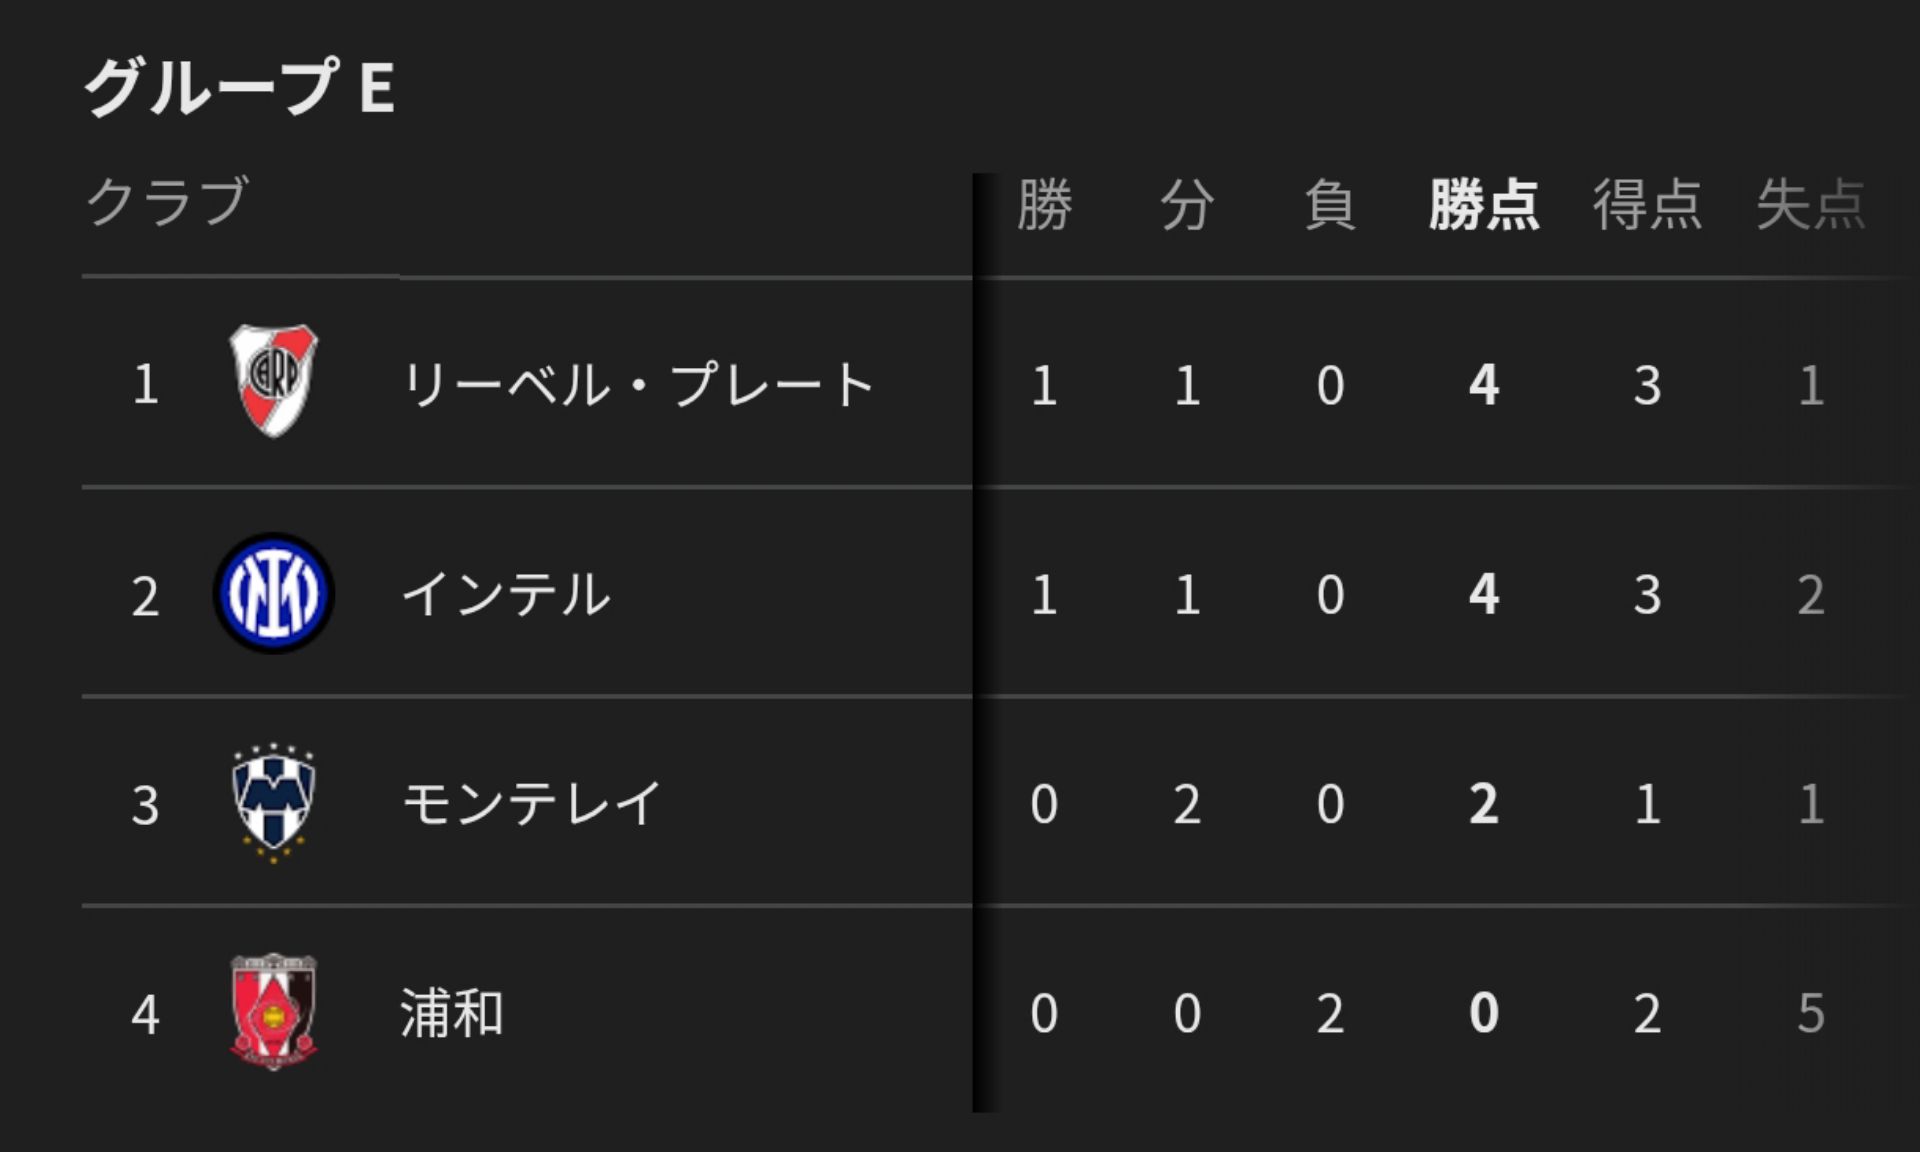Click the 勝 wins column header
1920x1152 pixels.
[1044, 205]
